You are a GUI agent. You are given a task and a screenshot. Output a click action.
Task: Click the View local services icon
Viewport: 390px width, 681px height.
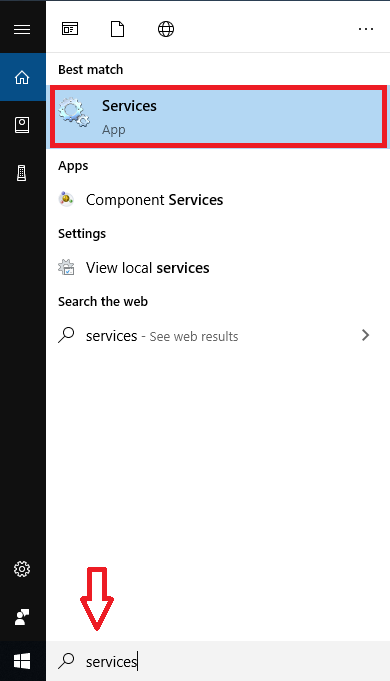click(x=66, y=267)
